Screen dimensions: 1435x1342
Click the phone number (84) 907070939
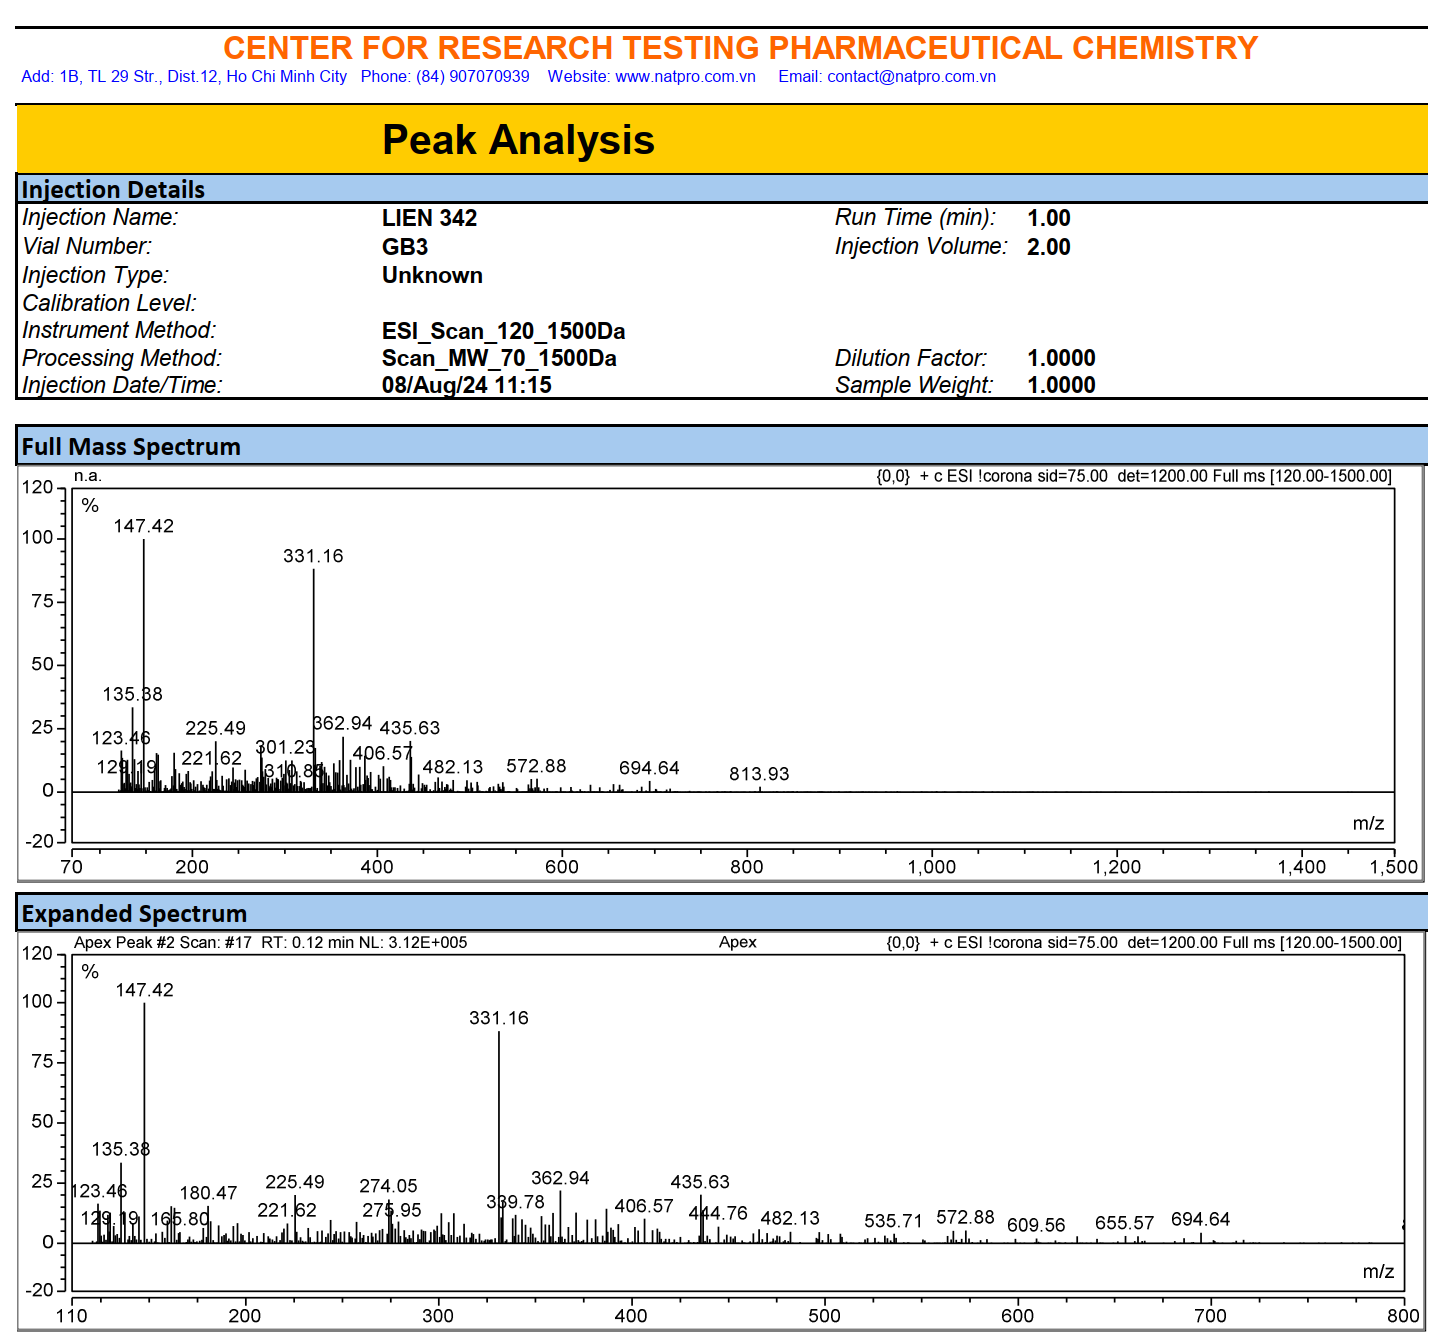[x=472, y=77]
